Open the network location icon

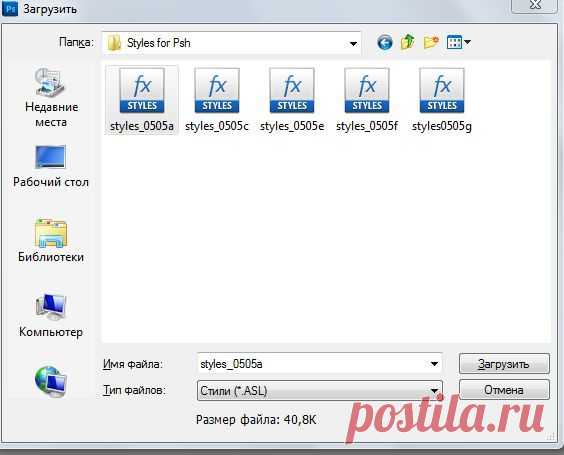point(51,381)
